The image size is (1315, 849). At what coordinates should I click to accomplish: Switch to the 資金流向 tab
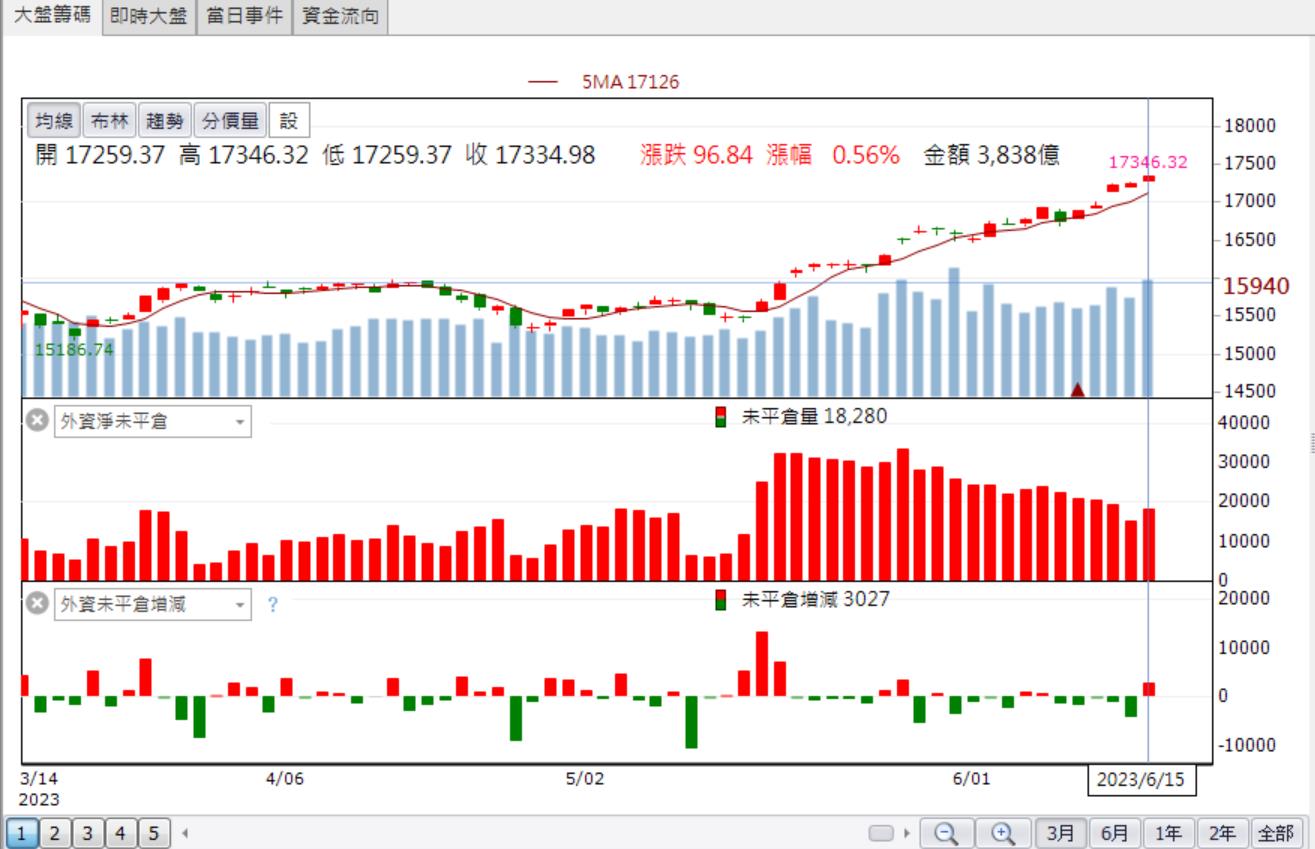tap(340, 17)
